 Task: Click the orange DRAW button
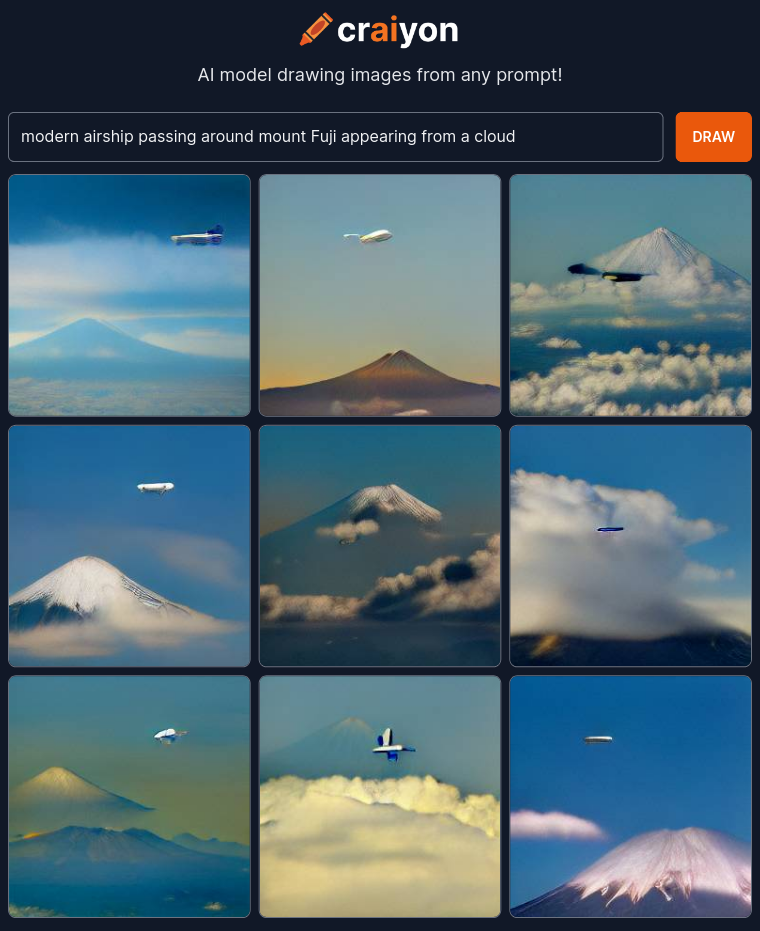tap(713, 137)
